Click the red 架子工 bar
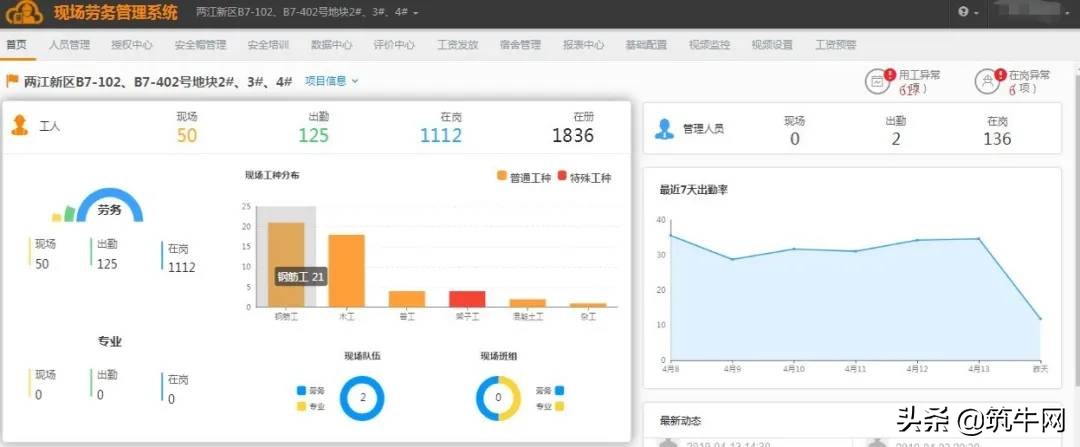This screenshot has width=1080, height=447. pyautogui.click(x=467, y=299)
